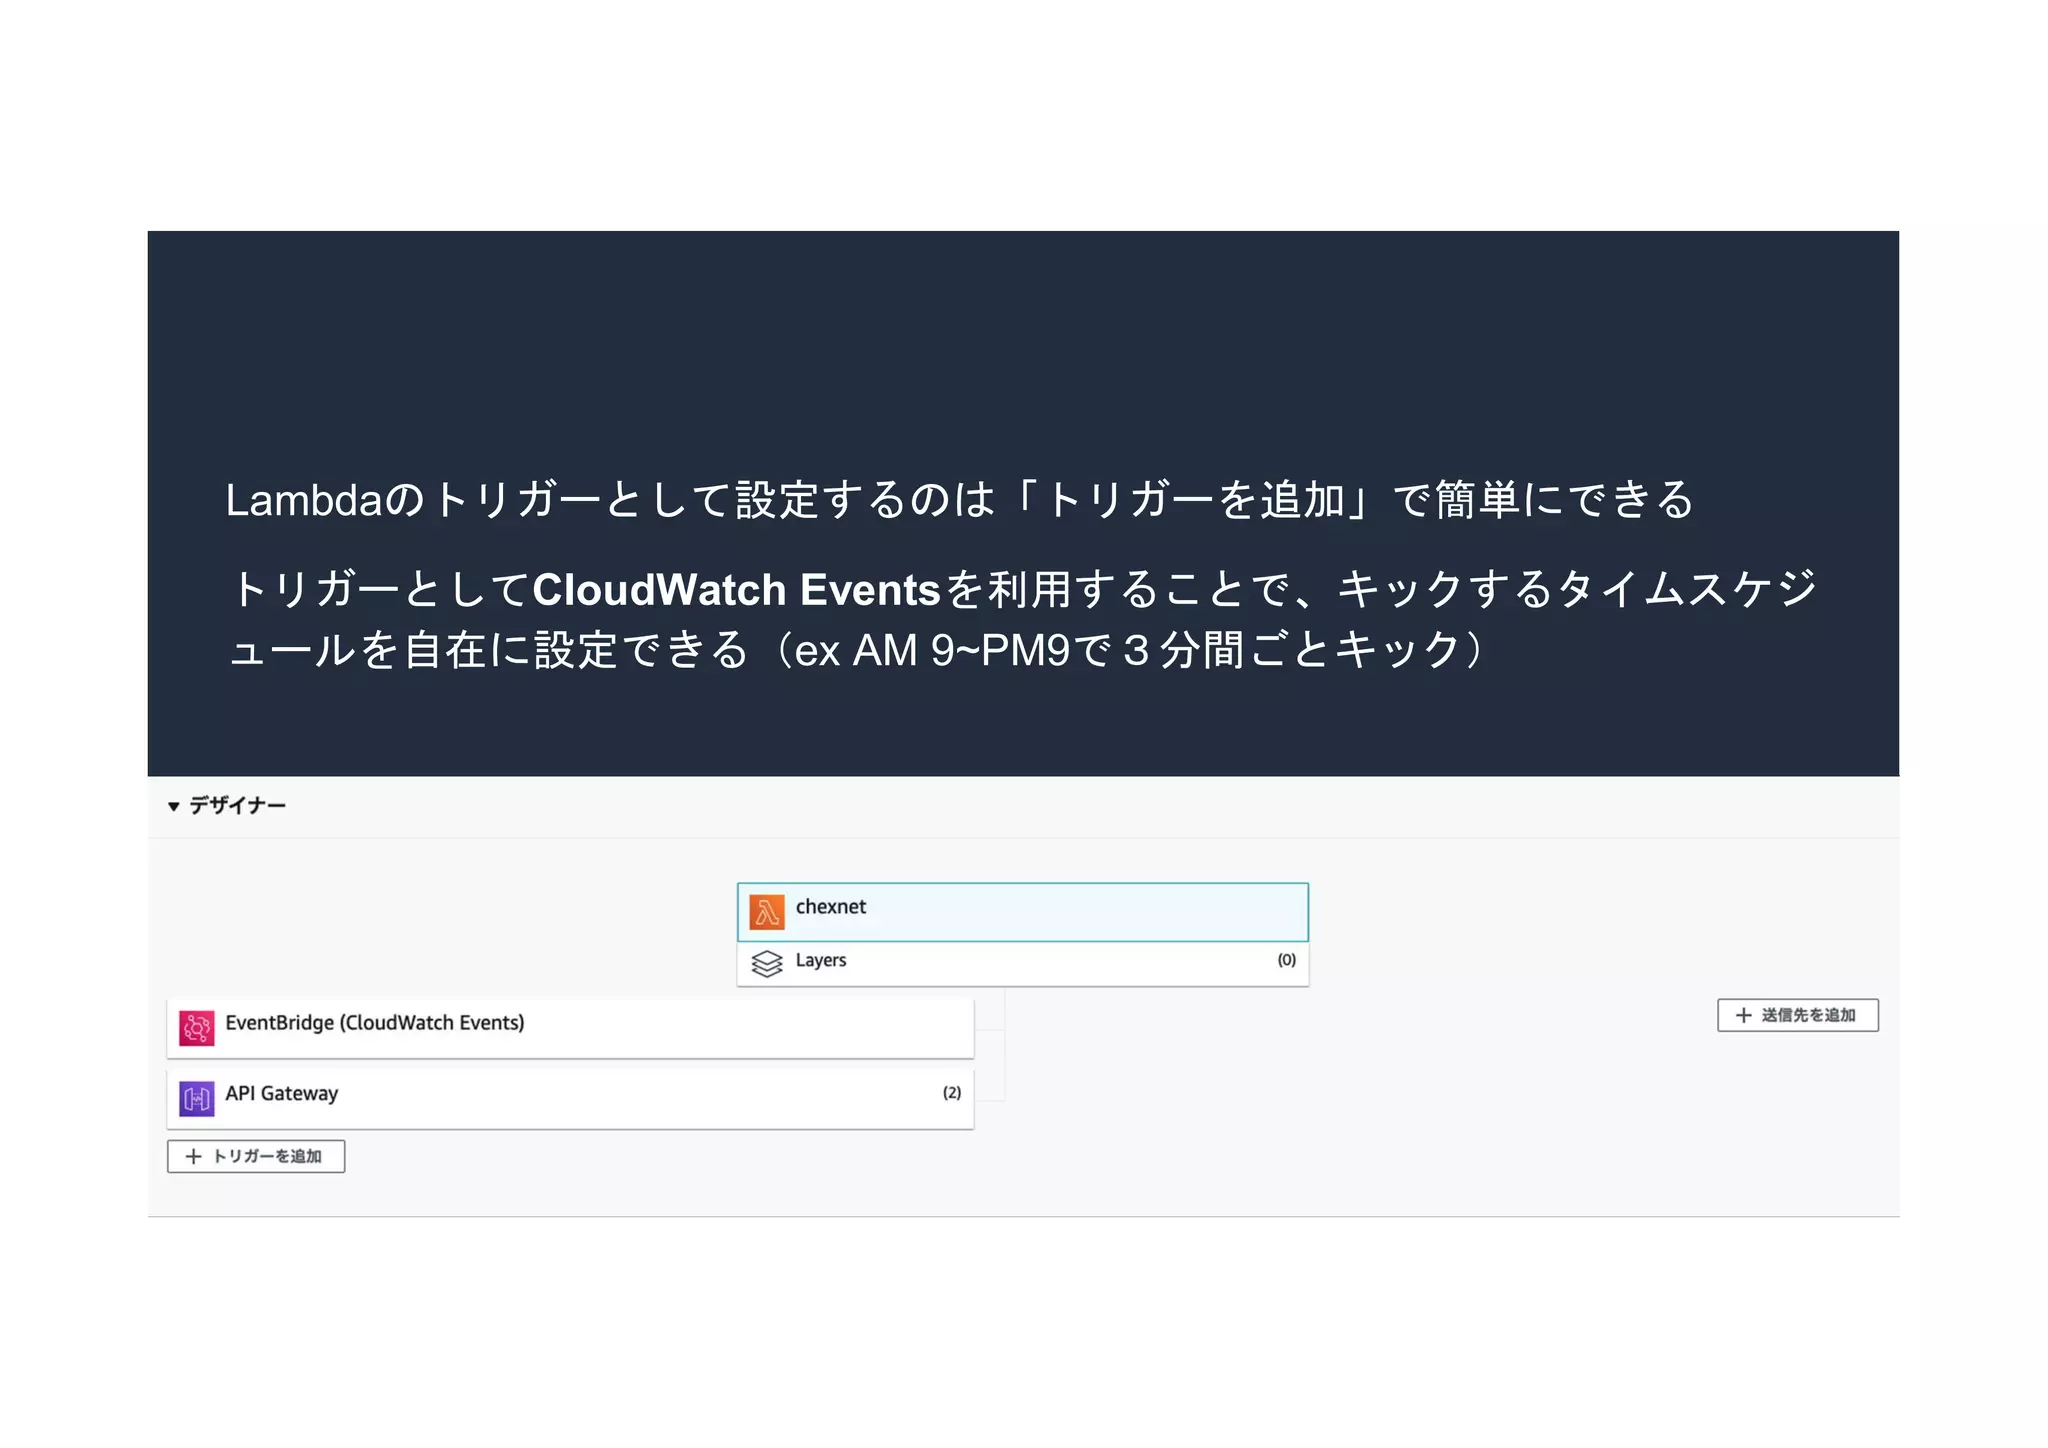Select EventBridge (CloudWatch Events) trigger
Viewport: 2048px width, 1448px height.
tap(570, 1028)
